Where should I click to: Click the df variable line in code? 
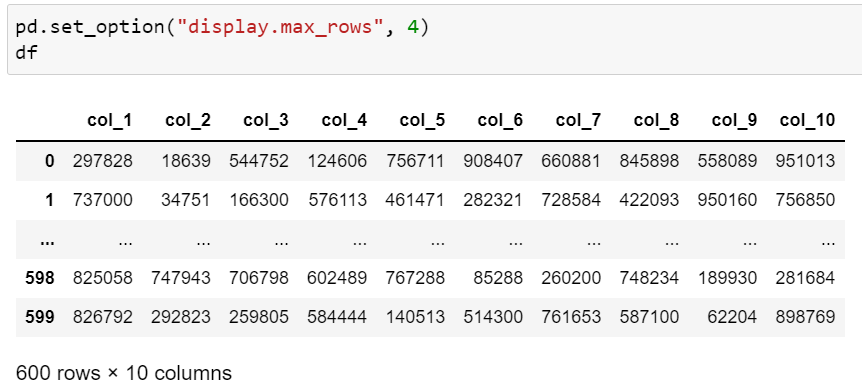26,53
